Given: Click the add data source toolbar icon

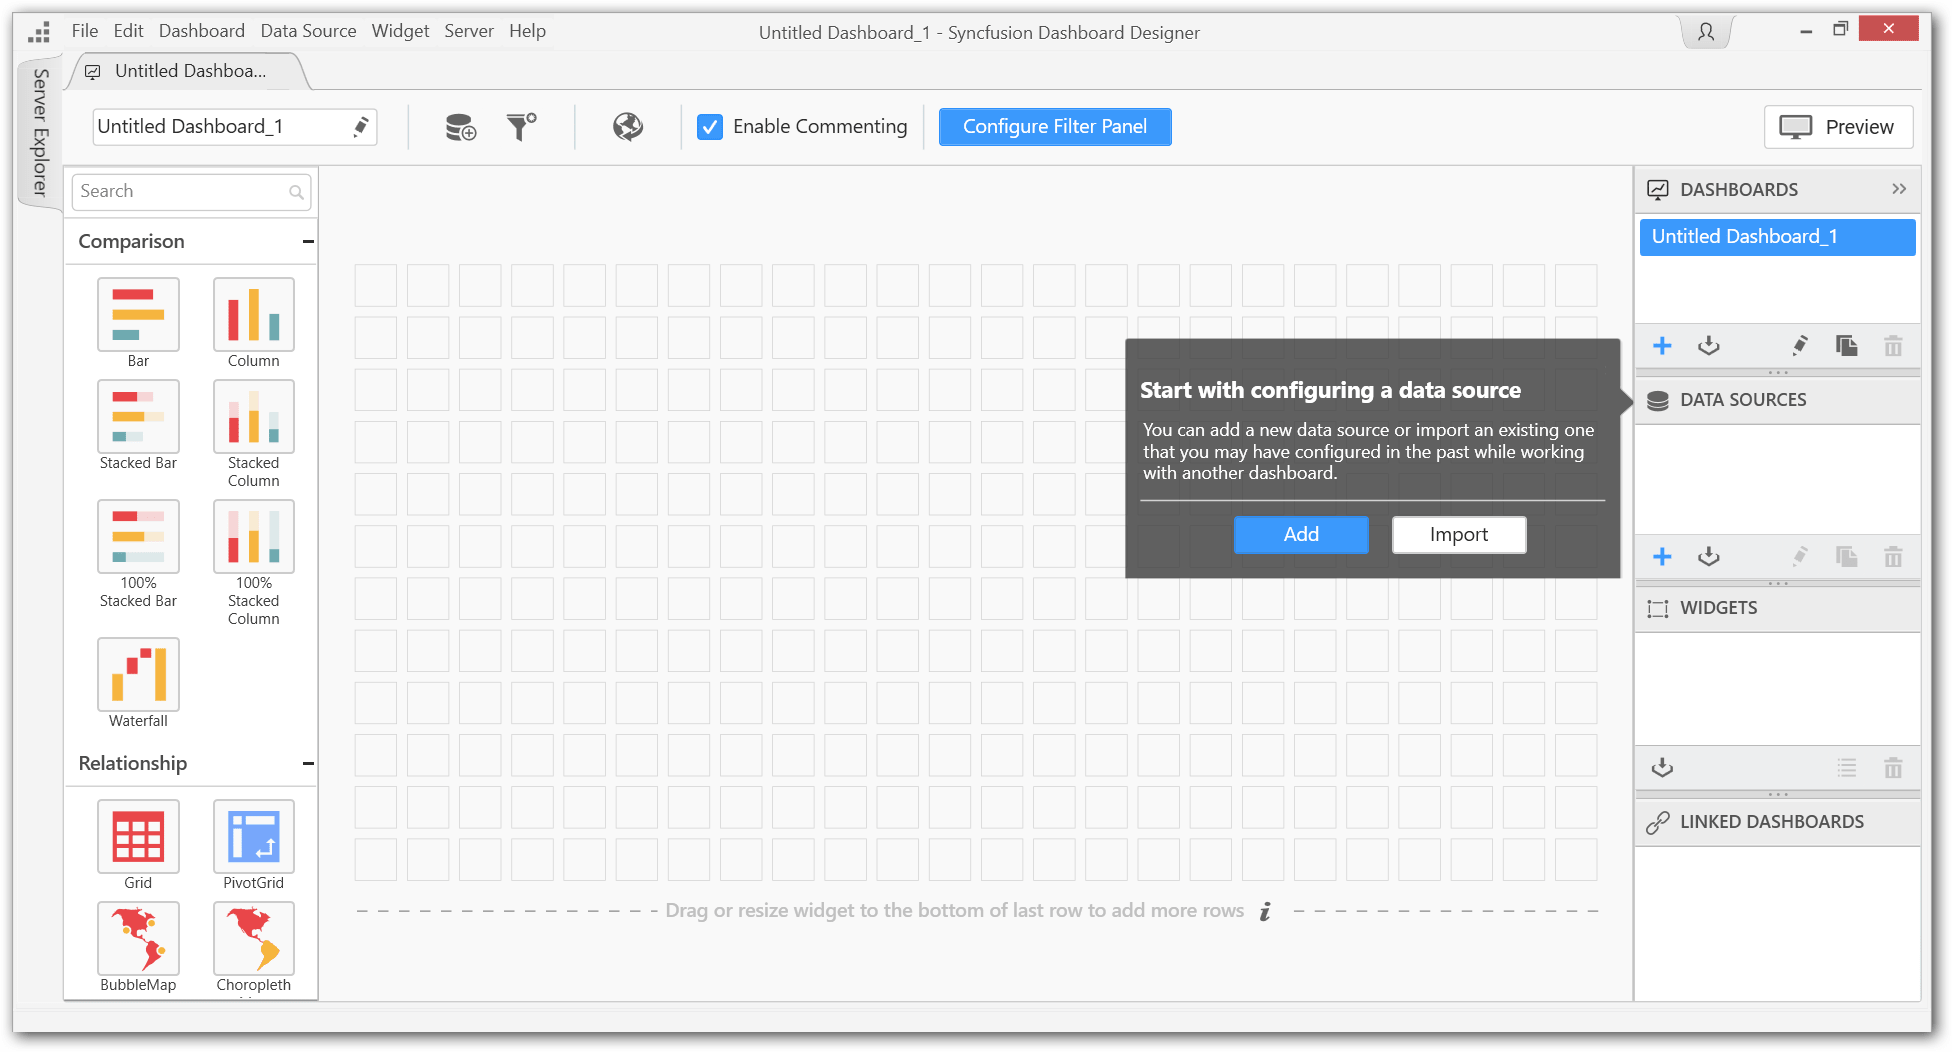Looking at the screenshot, I should [460, 127].
